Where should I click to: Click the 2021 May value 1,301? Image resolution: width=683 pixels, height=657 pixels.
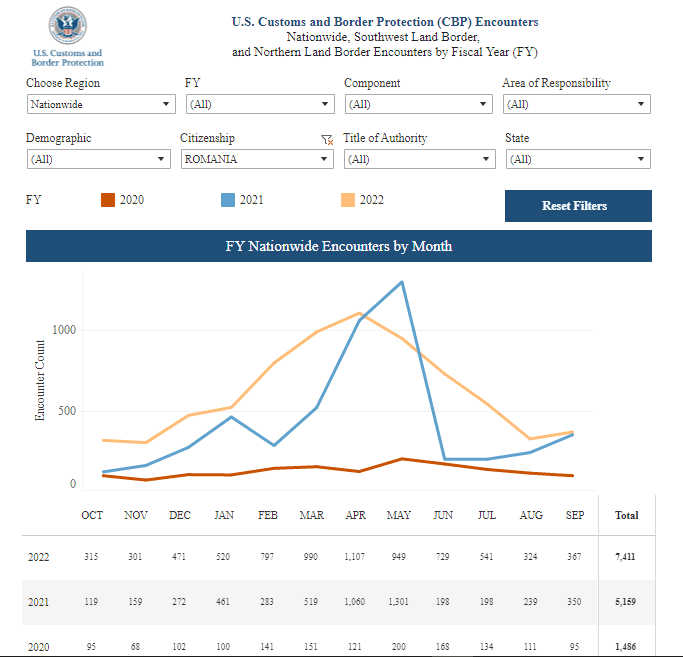(399, 604)
